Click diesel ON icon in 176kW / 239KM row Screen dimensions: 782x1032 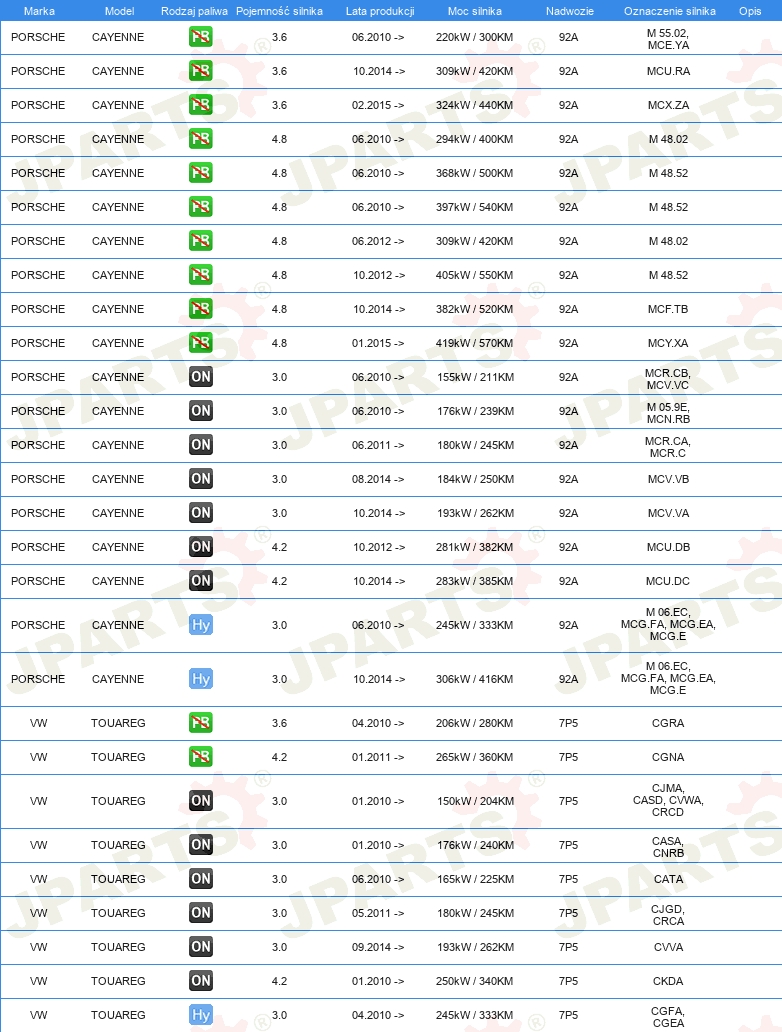point(201,411)
